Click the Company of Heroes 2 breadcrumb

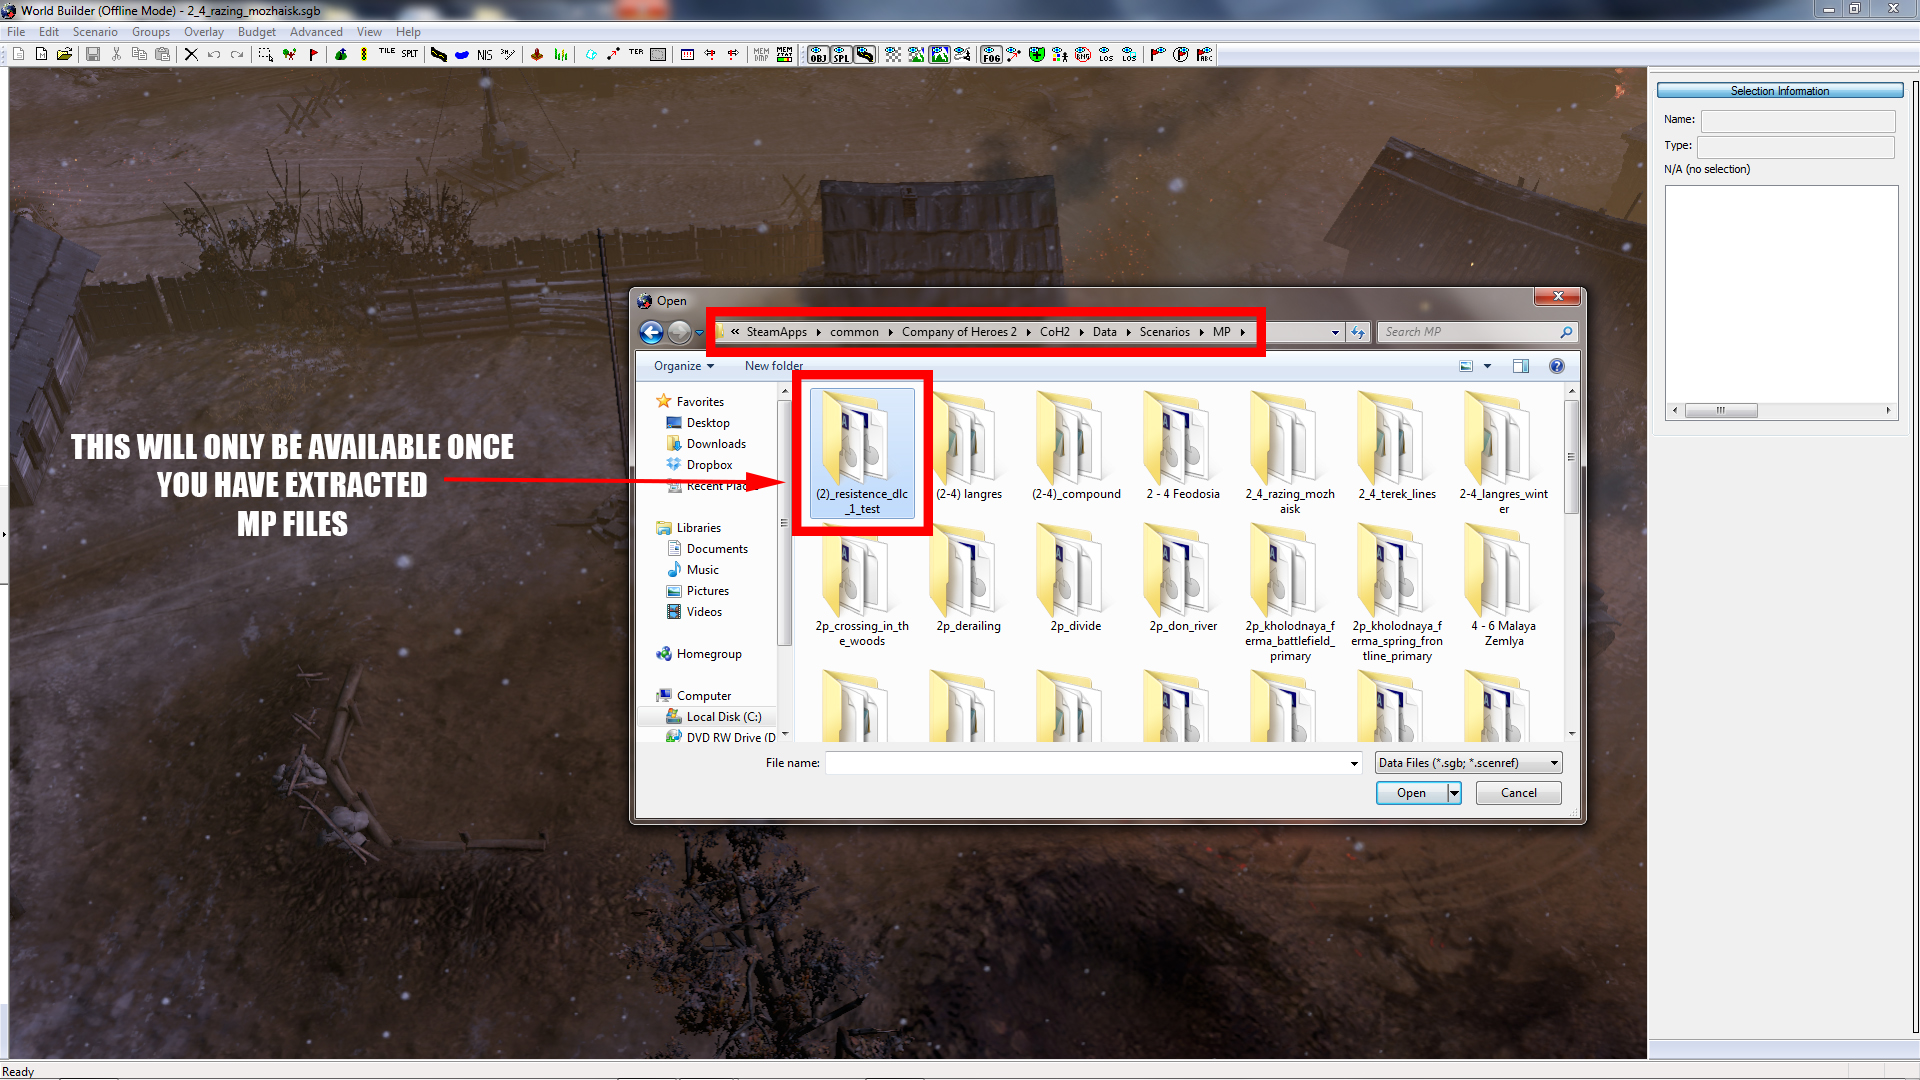pyautogui.click(x=959, y=332)
